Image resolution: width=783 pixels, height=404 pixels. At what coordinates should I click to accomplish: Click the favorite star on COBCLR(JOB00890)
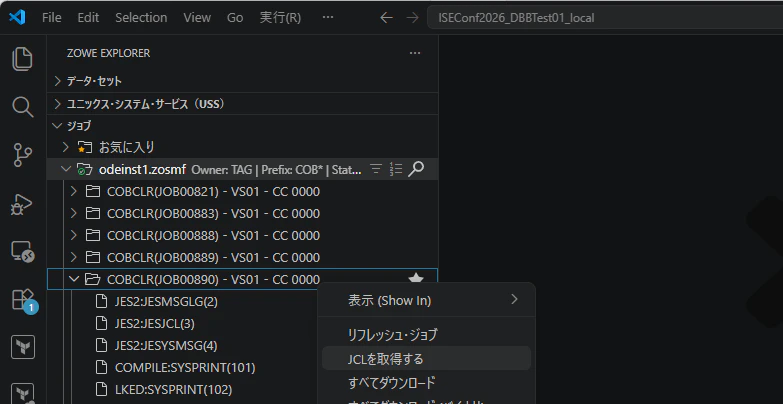pyautogui.click(x=416, y=279)
